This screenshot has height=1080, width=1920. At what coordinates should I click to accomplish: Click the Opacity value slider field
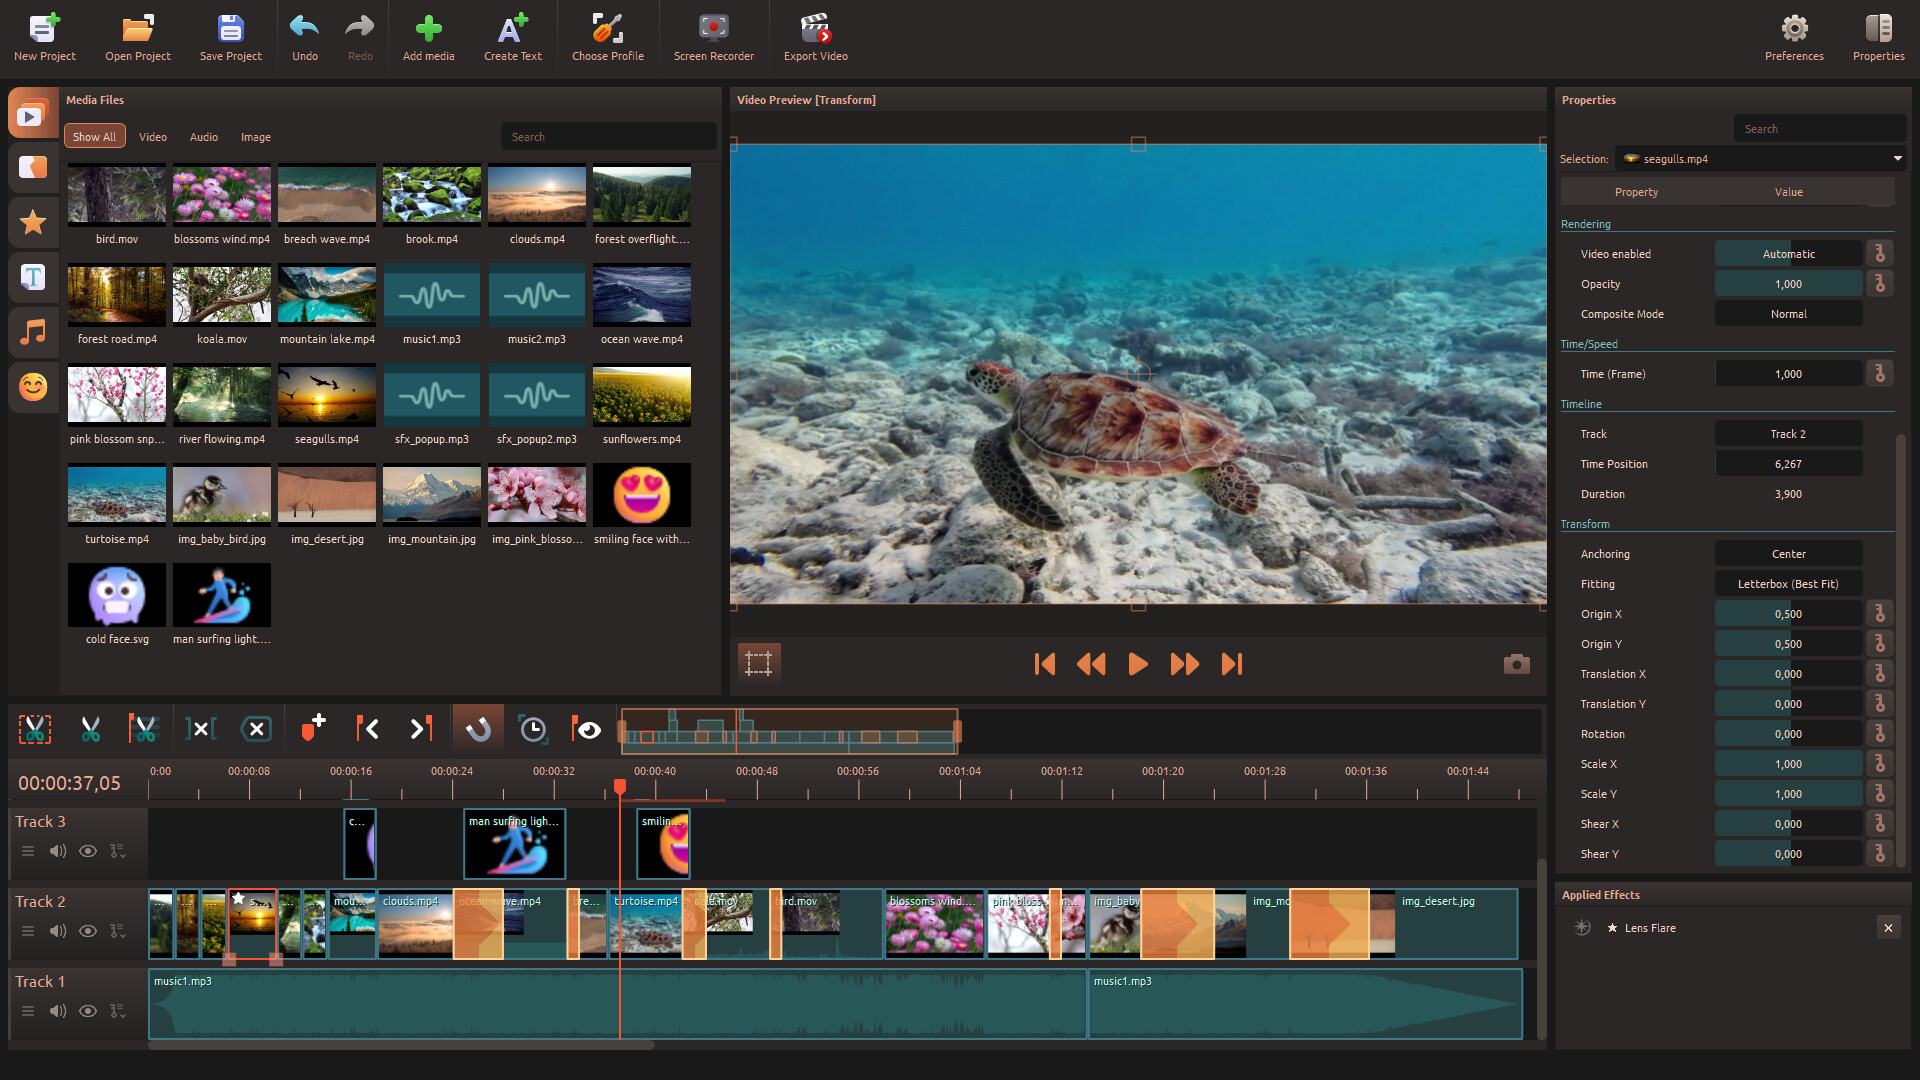[x=1788, y=284]
